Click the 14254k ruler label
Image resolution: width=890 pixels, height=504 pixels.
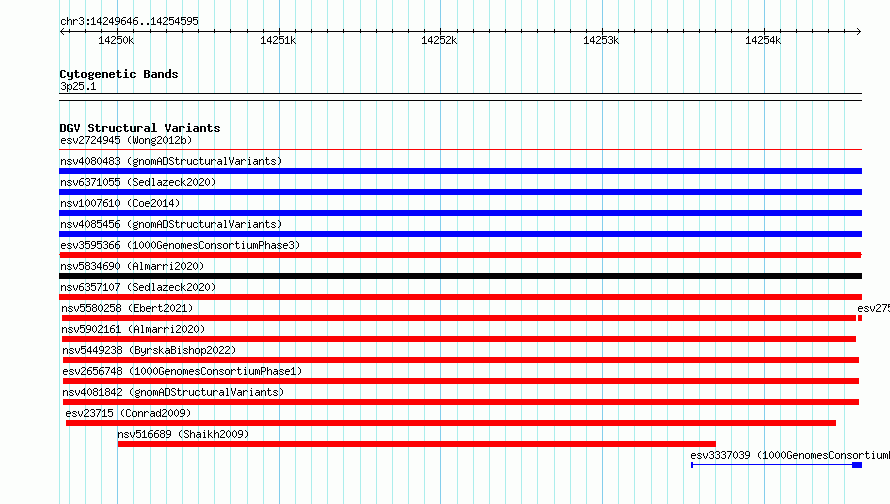click(x=763, y=40)
